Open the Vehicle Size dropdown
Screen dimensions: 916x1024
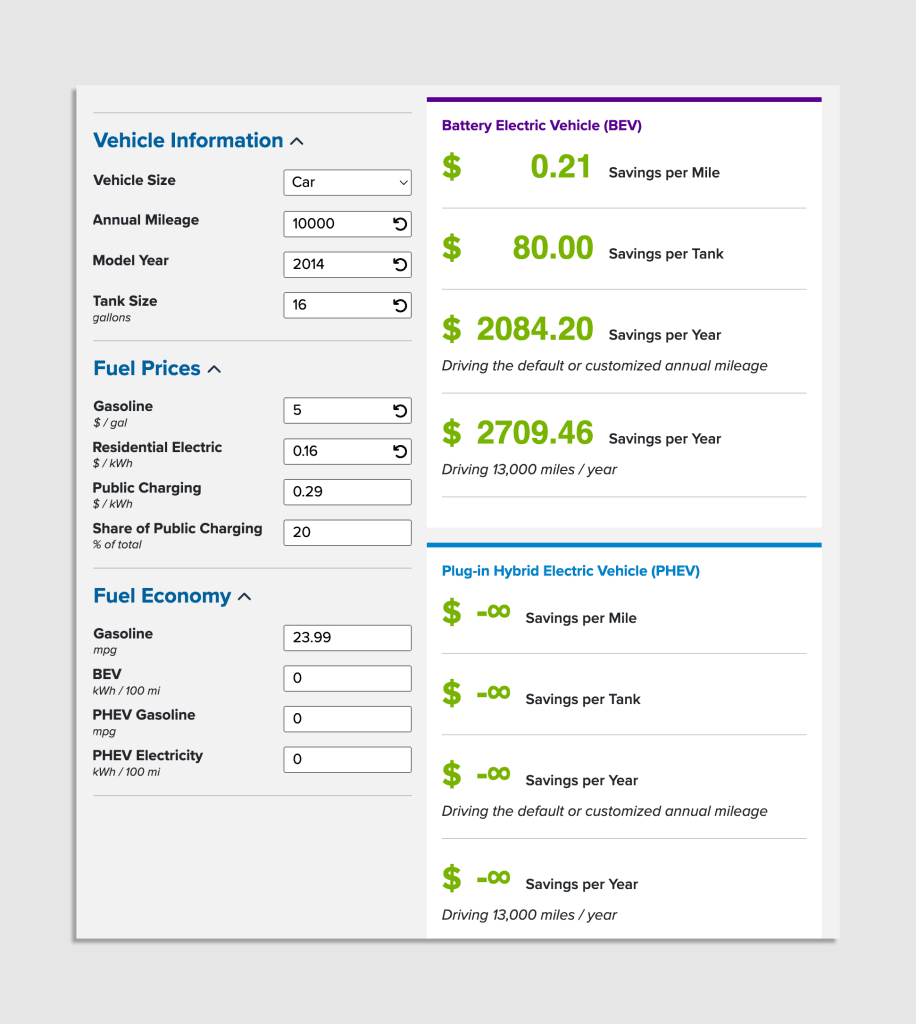coord(347,182)
